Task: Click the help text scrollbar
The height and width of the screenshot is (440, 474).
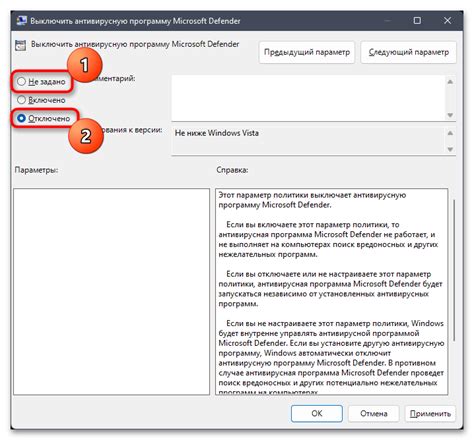Action: pos(454,270)
